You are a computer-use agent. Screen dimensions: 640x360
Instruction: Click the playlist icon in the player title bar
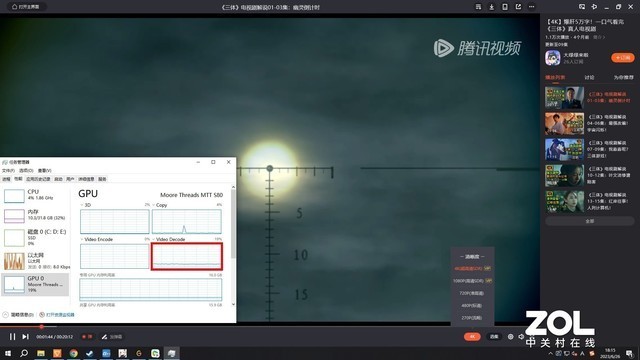pos(478,7)
